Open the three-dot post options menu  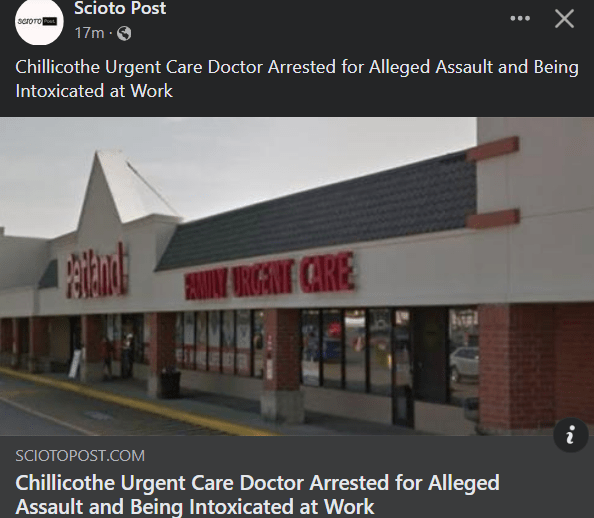pyautogui.click(x=520, y=18)
